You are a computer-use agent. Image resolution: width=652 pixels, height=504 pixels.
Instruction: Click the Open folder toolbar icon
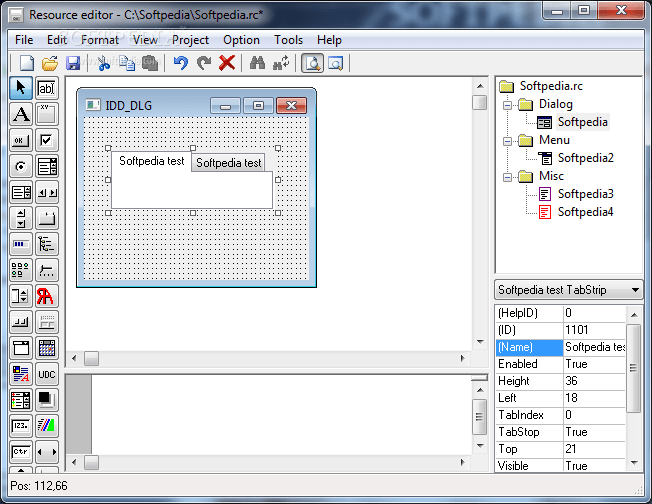pyautogui.click(x=50, y=63)
